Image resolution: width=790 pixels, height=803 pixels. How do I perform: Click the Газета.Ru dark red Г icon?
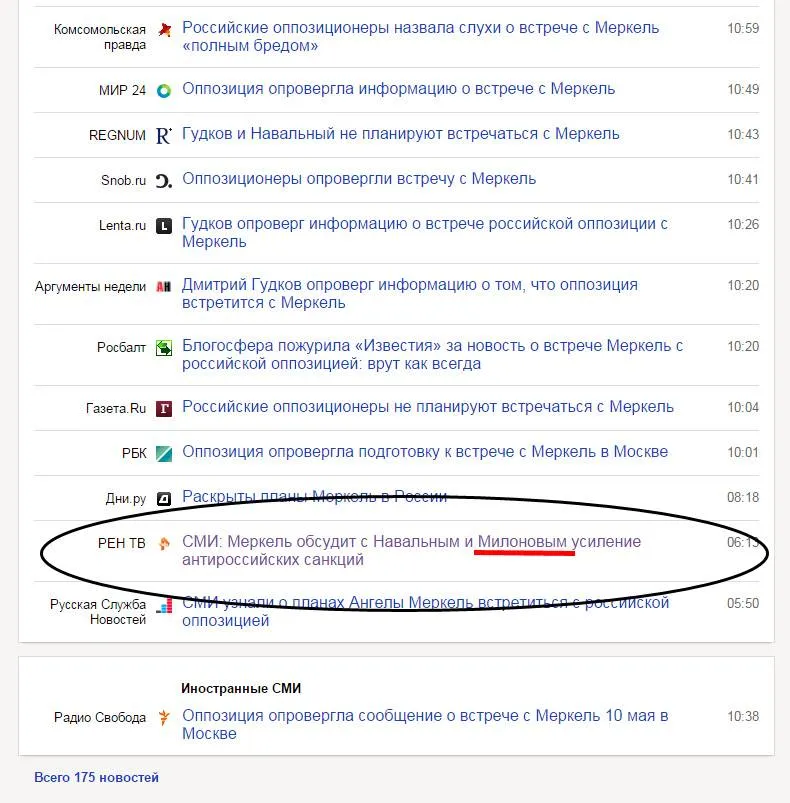[164, 409]
